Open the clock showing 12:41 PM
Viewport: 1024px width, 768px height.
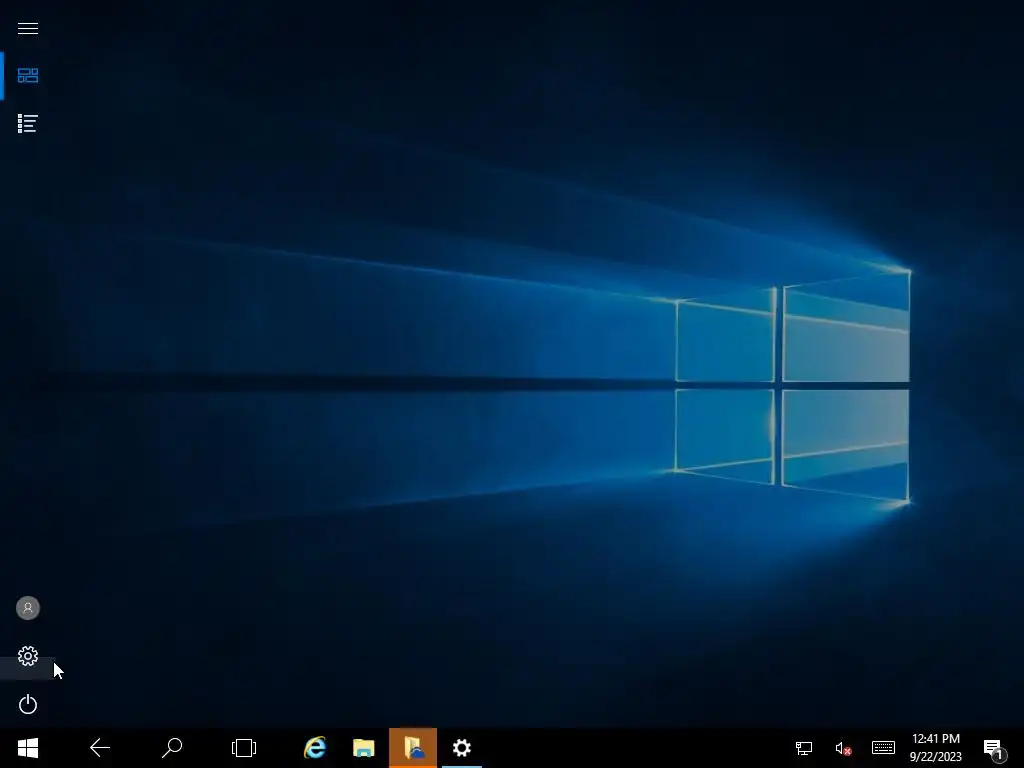coord(936,748)
